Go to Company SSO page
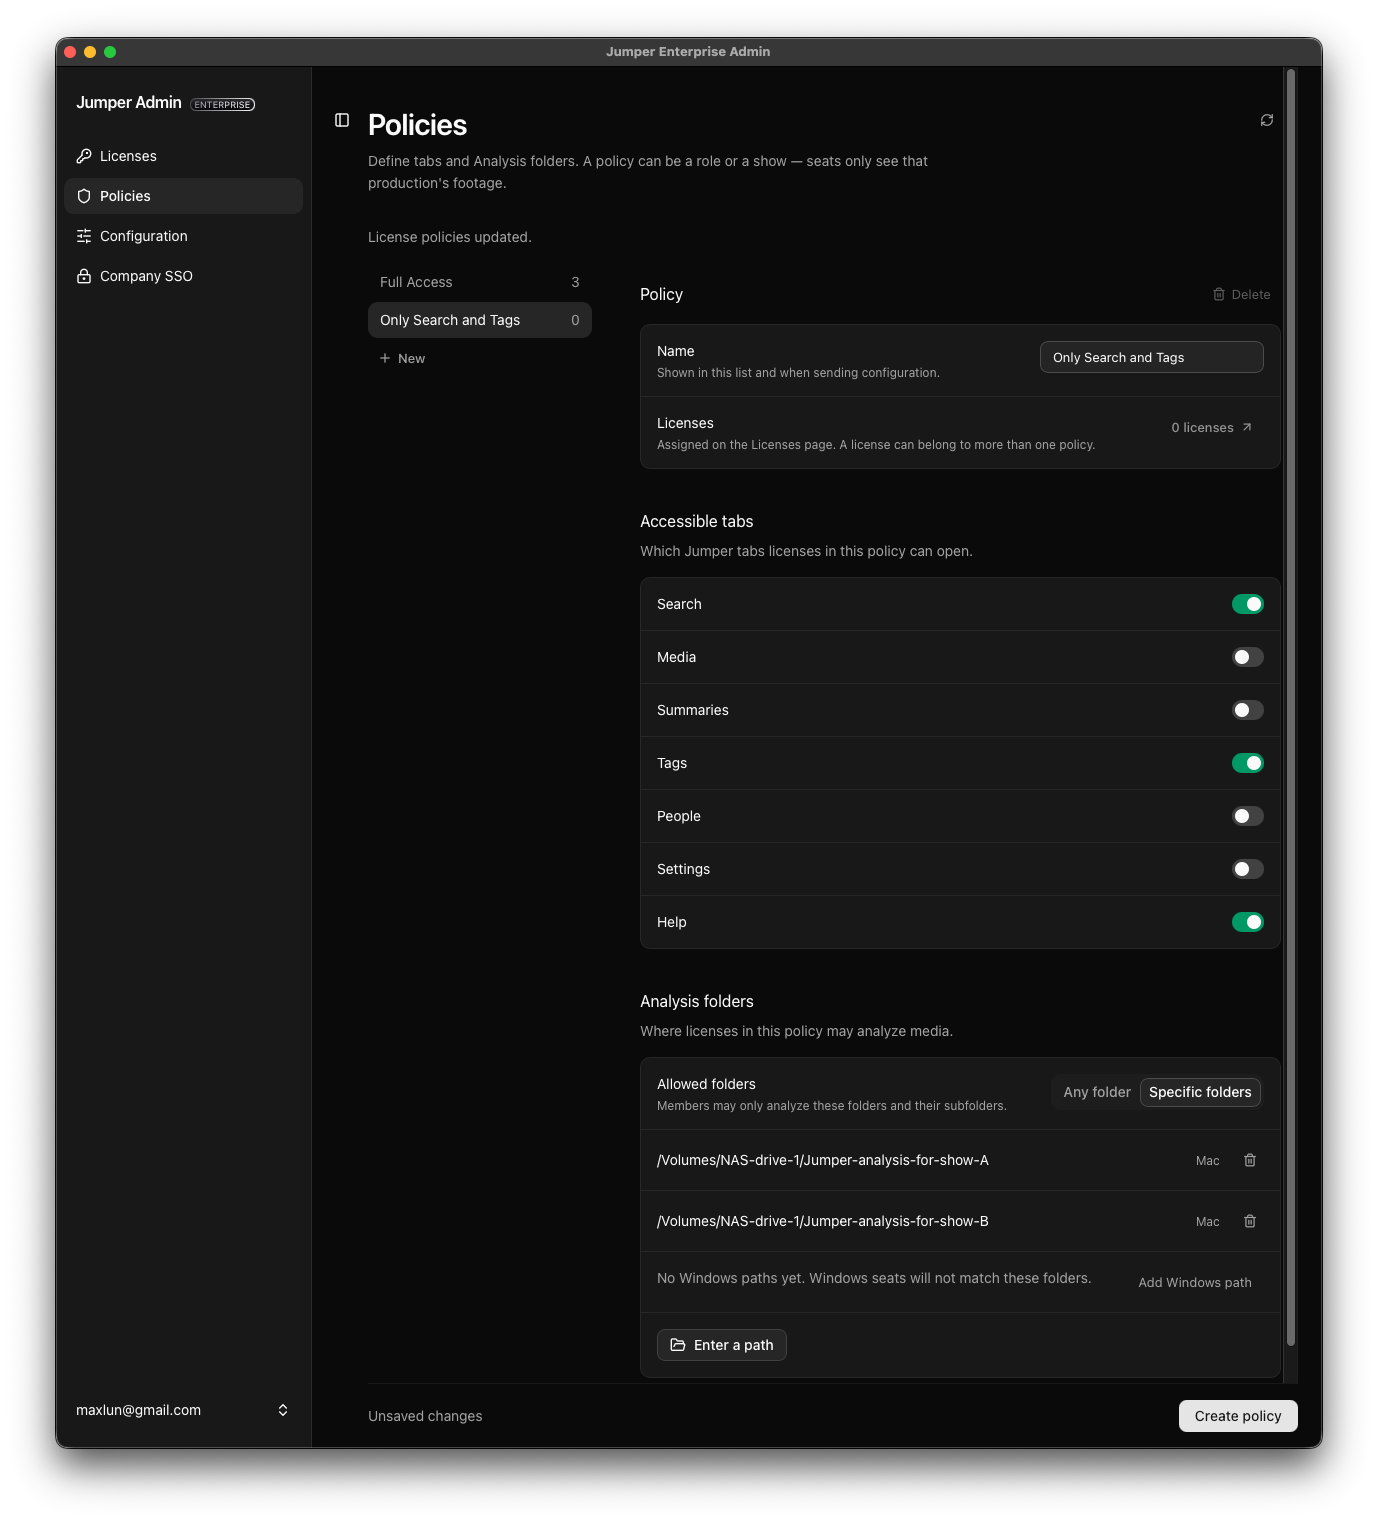This screenshot has width=1378, height=1522. point(183,276)
